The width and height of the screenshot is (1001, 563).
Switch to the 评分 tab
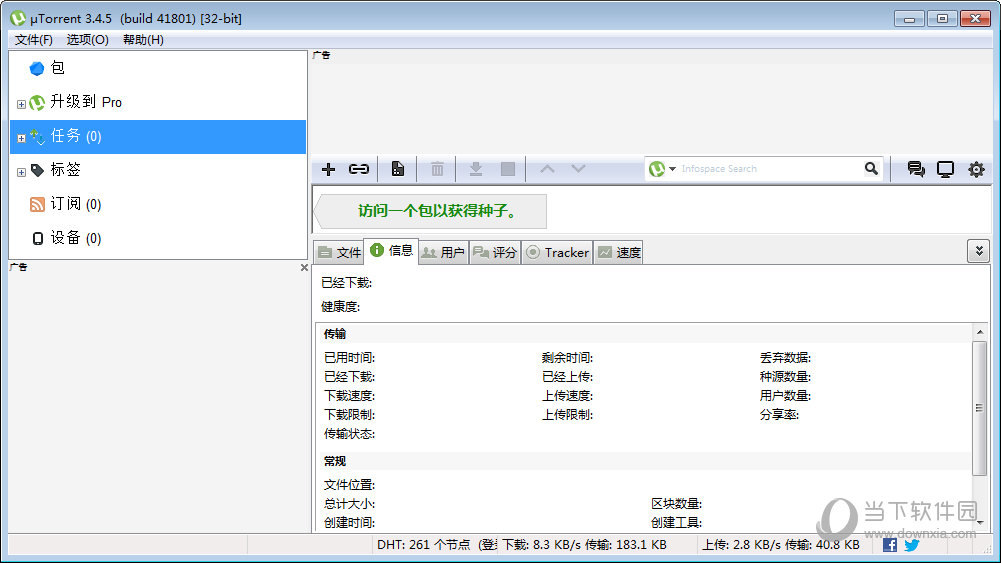point(495,253)
